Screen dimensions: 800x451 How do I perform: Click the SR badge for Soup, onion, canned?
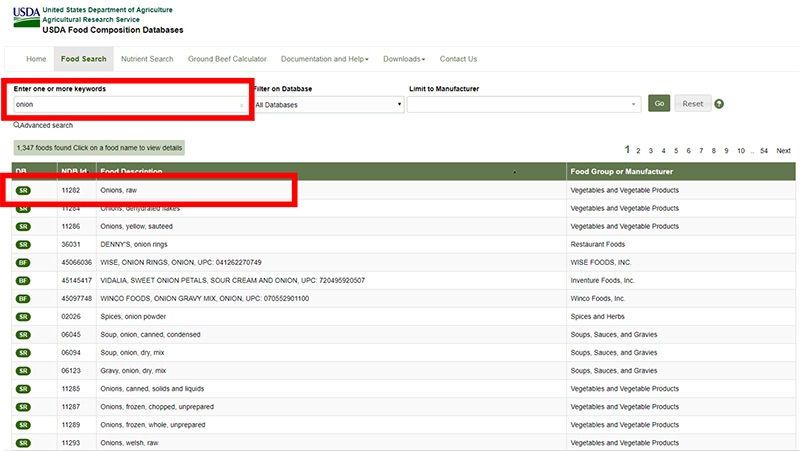coord(23,335)
